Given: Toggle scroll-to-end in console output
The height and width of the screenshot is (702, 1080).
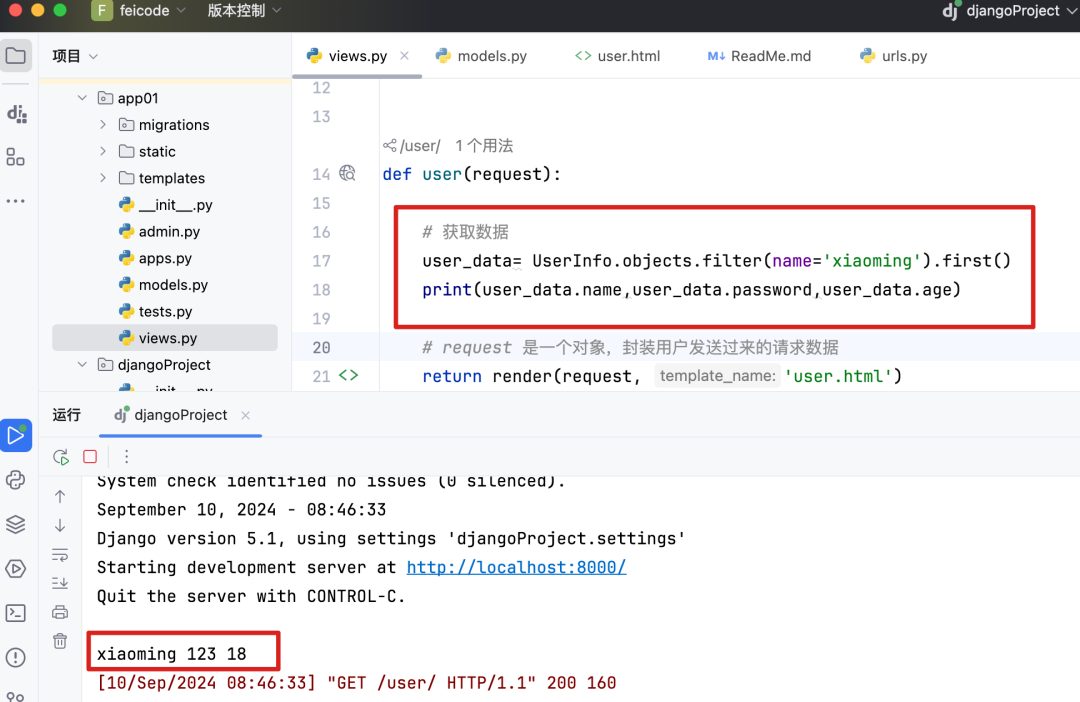Looking at the screenshot, I should (x=60, y=583).
